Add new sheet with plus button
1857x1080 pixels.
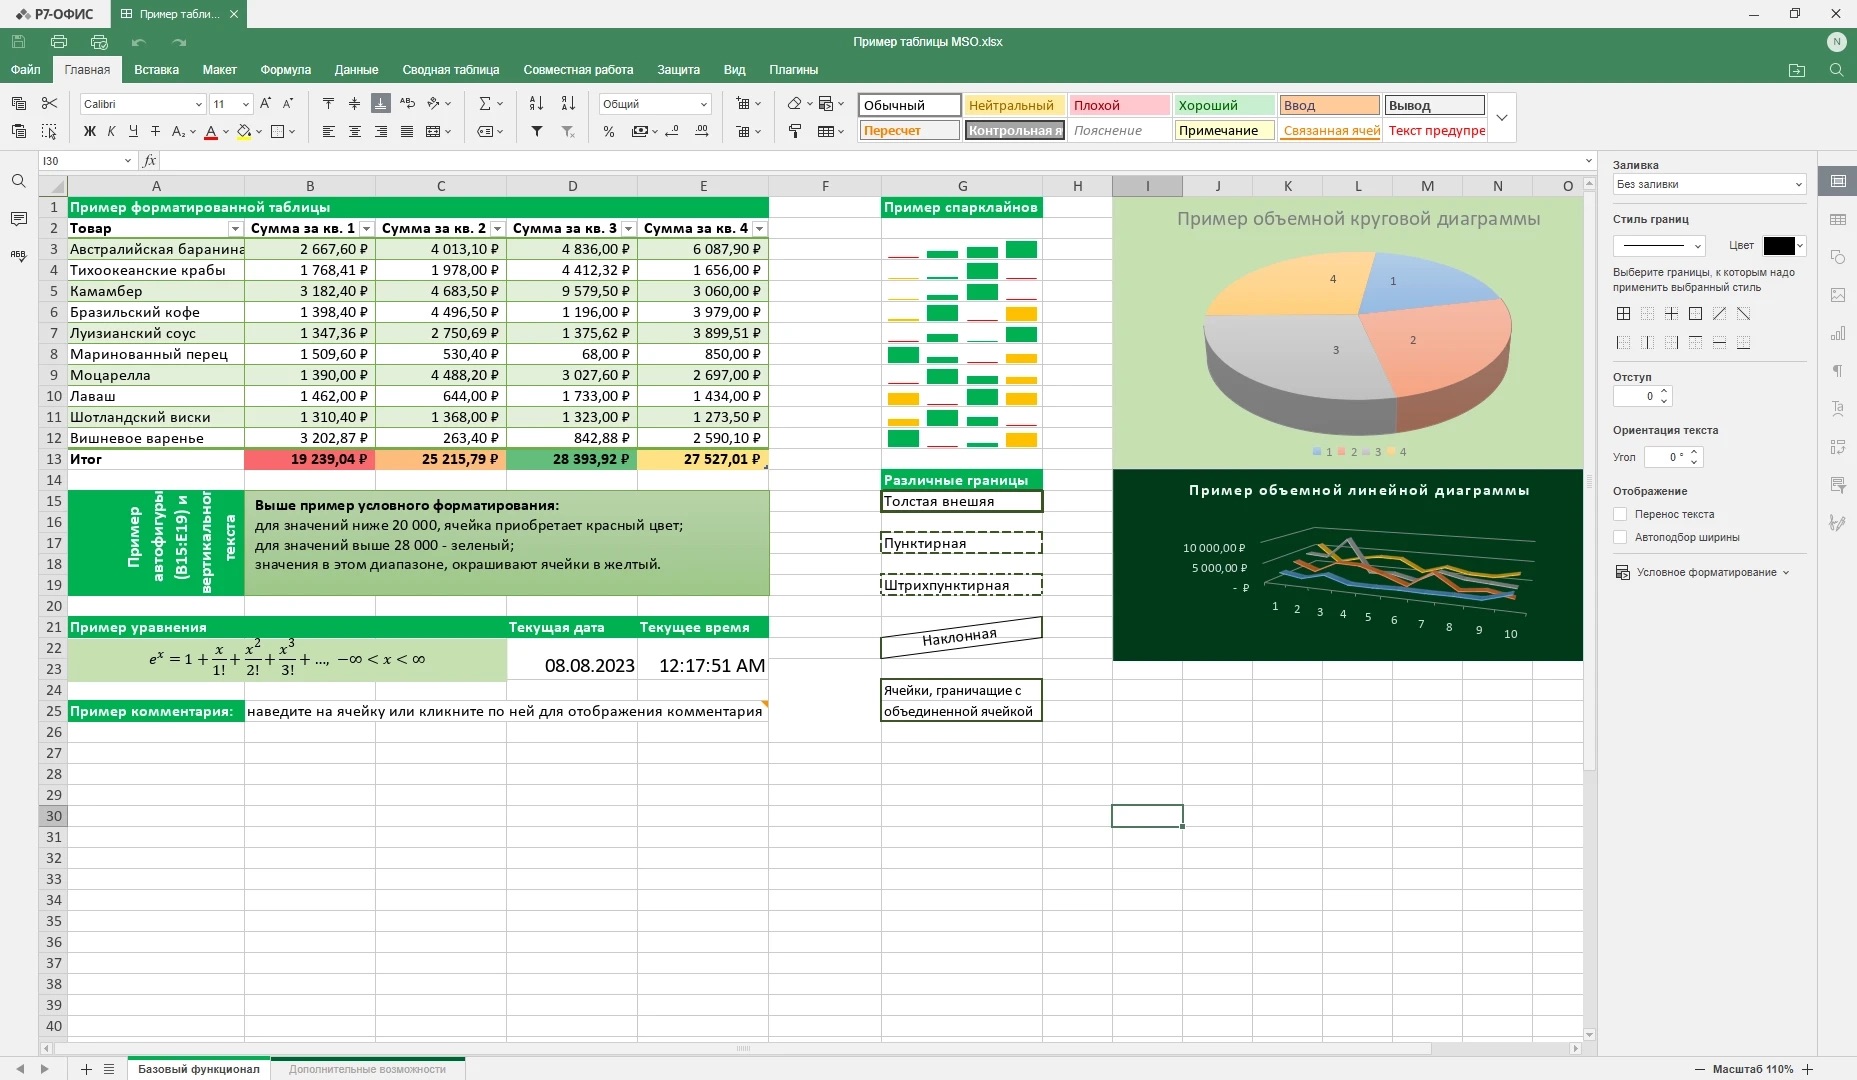click(x=86, y=1069)
